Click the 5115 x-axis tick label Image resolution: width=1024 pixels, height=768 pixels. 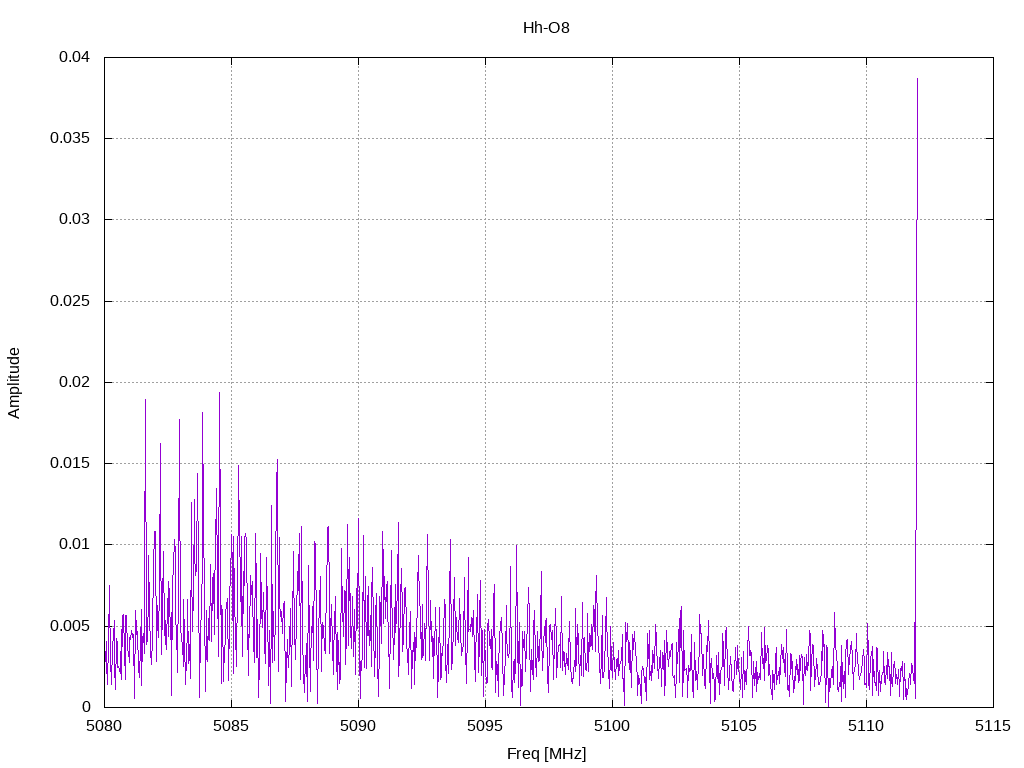(993, 726)
